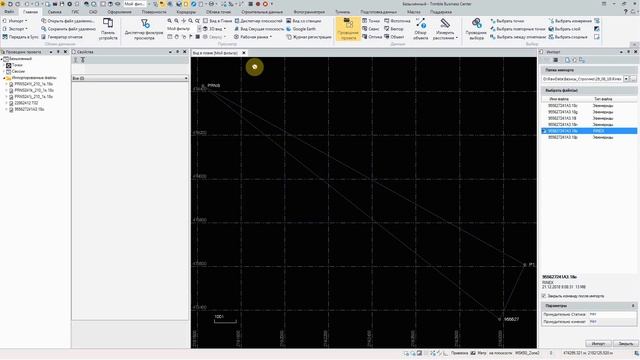This screenshot has width=640, height=360.
Task: Open the Support ribbon tab
Action: (x=441, y=12)
